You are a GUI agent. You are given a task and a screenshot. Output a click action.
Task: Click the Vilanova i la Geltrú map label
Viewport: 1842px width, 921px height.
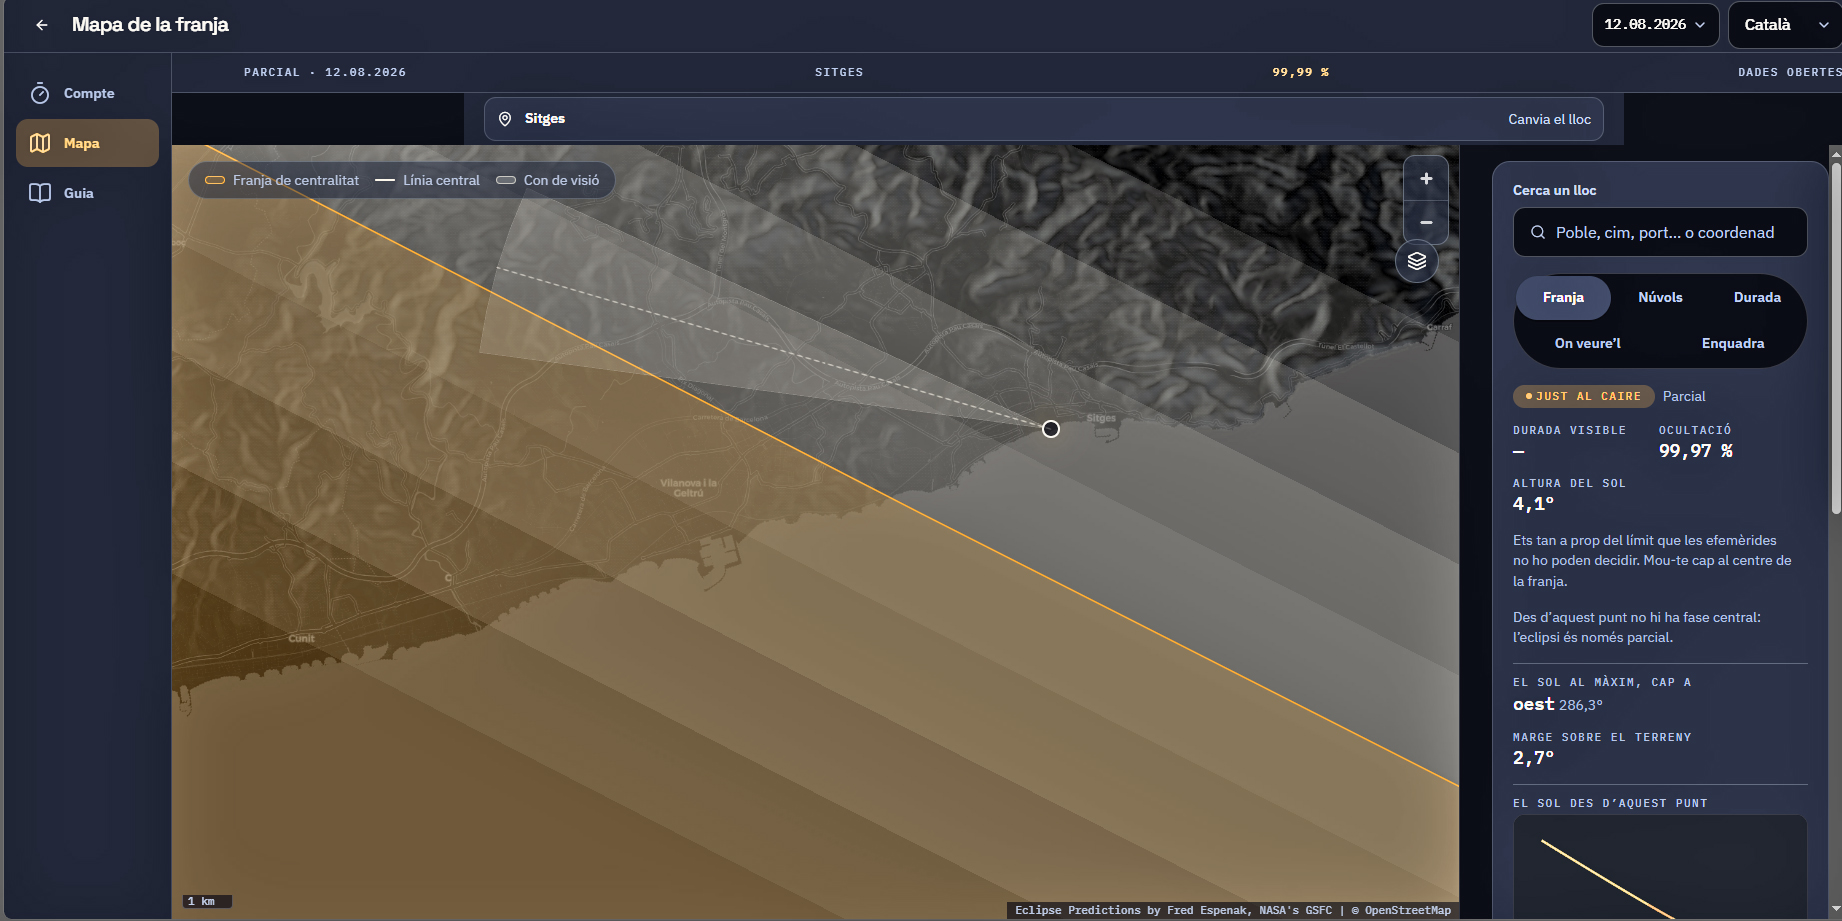(688, 488)
